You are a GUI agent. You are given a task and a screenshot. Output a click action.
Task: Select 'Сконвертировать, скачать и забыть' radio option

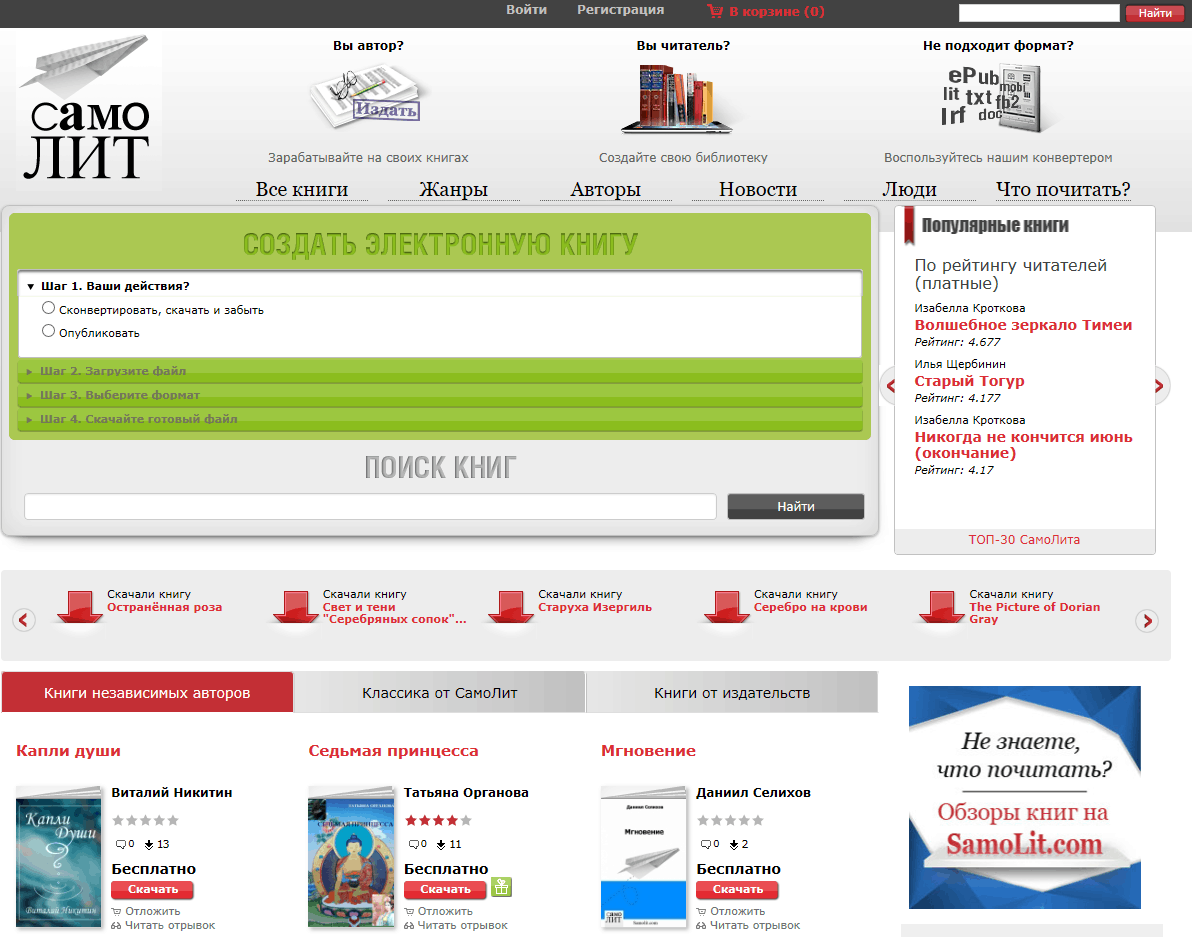[48, 309]
